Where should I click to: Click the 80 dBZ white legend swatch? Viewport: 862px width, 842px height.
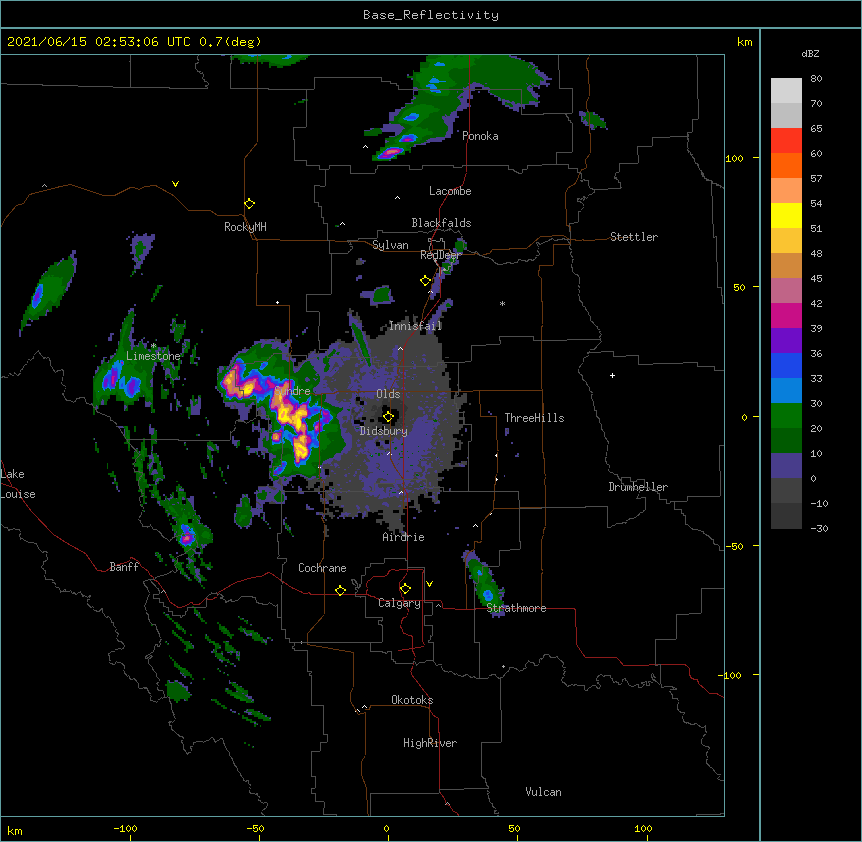(x=786, y=91)
